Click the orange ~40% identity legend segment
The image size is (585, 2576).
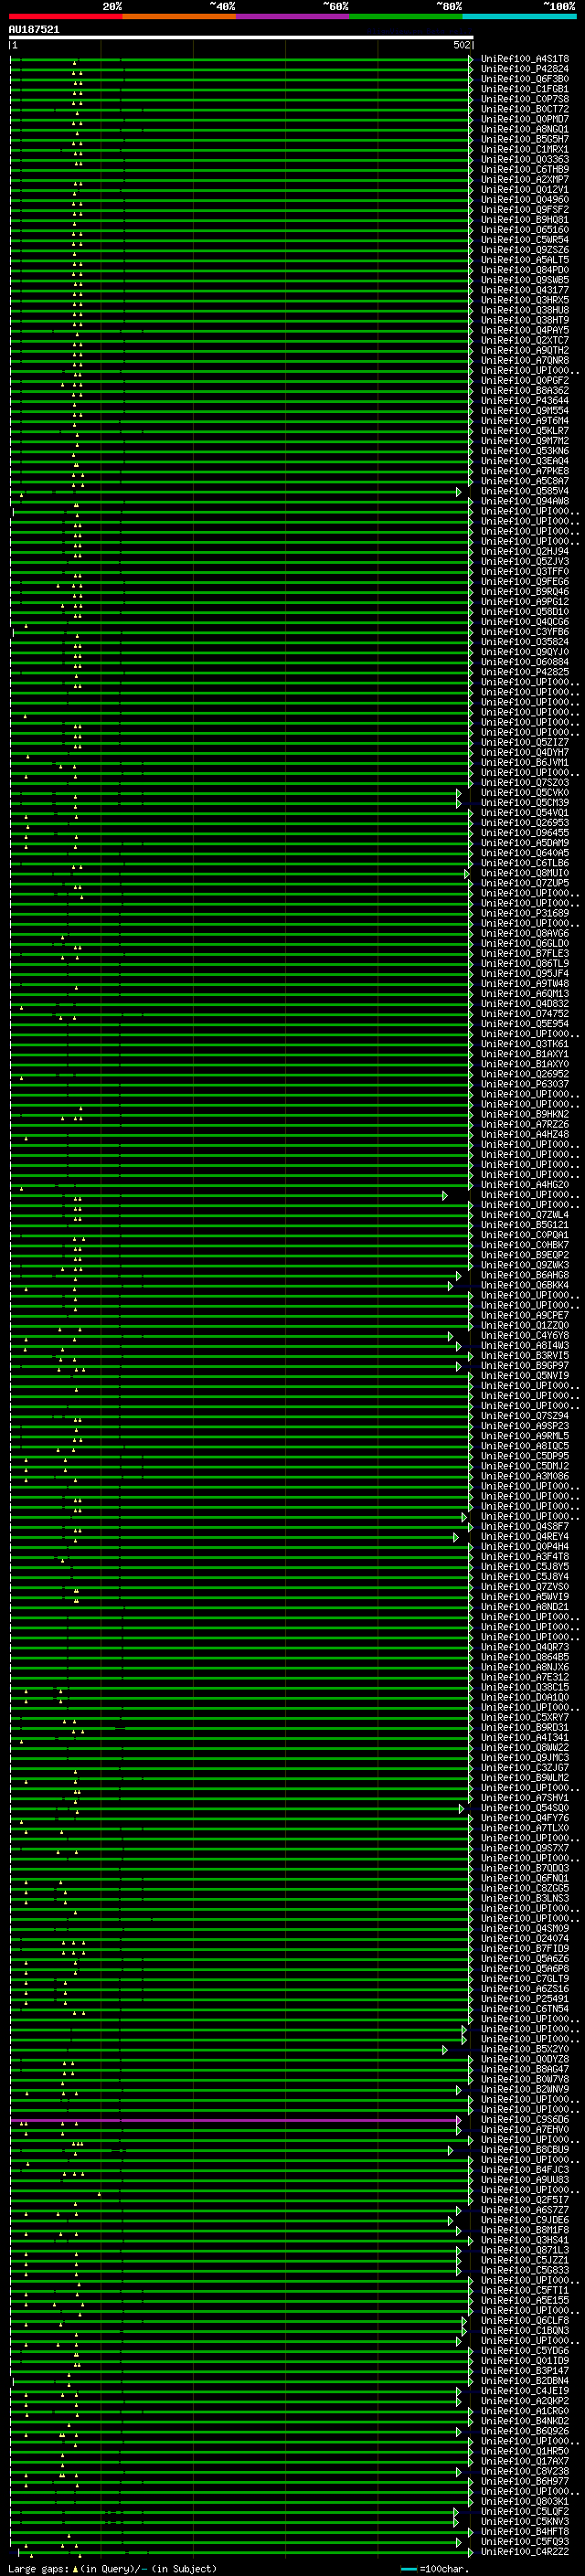179,17
